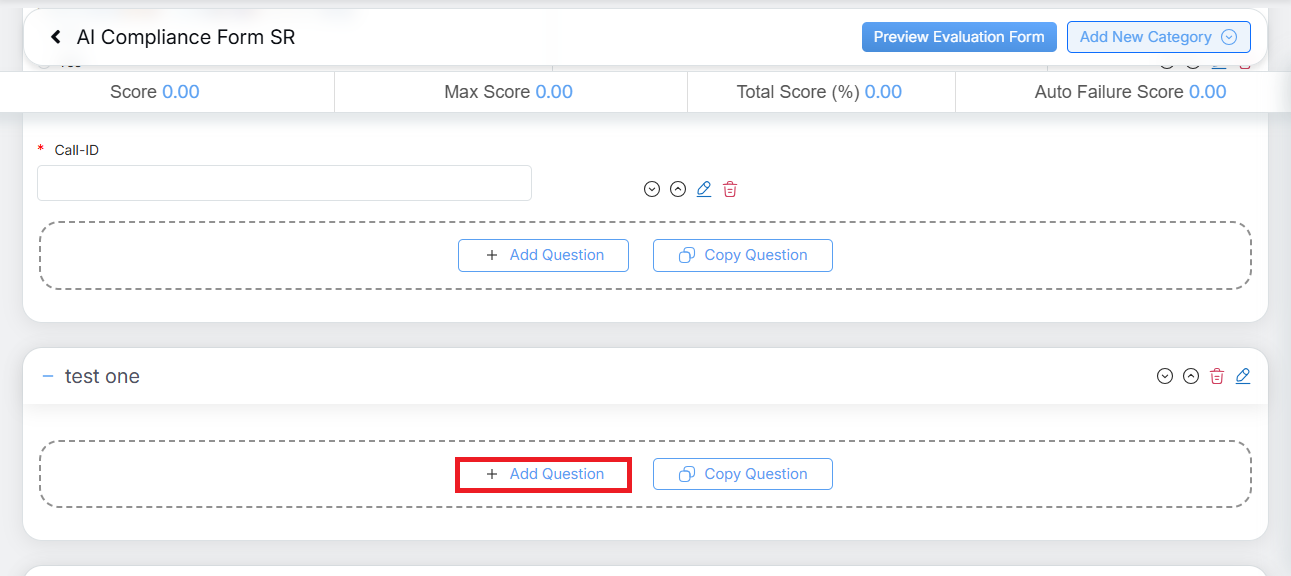The width and height of the screenshot is (1291, 576).
Task: Focus the Call-ID text input field
Action: click(284, 183)
